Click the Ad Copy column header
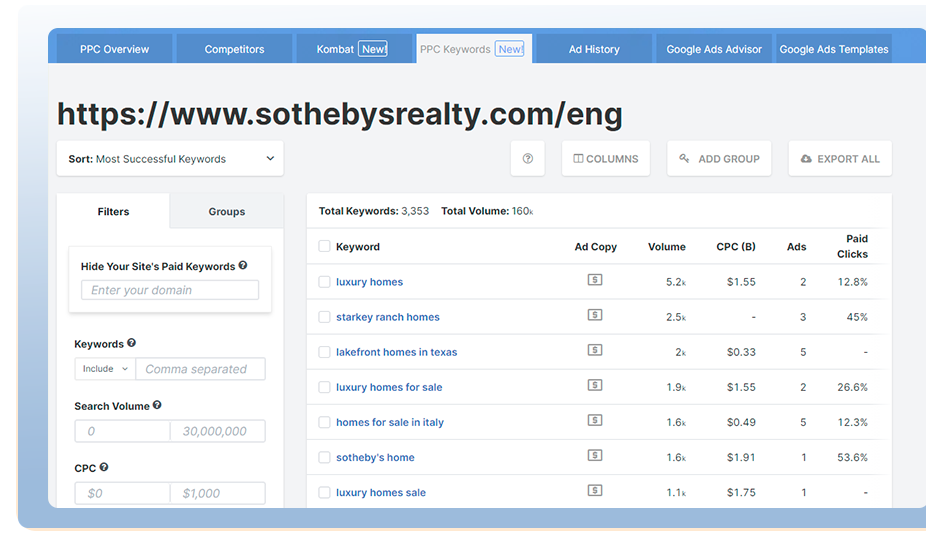 [595, 247]
